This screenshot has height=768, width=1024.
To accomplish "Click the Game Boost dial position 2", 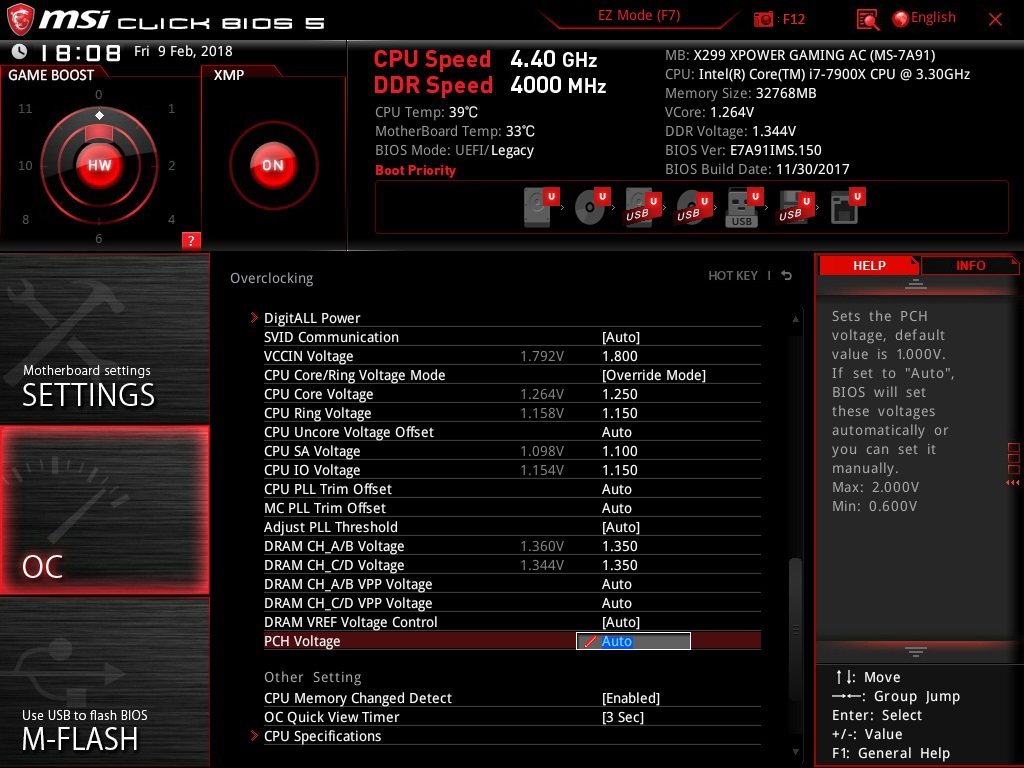I will (x=171, y=165).
